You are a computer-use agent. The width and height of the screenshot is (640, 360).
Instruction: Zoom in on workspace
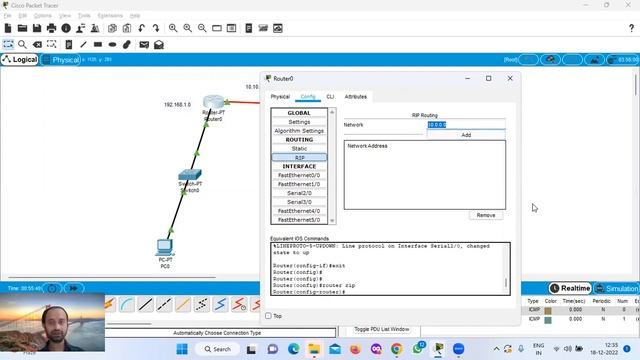(x=173, y=28)
